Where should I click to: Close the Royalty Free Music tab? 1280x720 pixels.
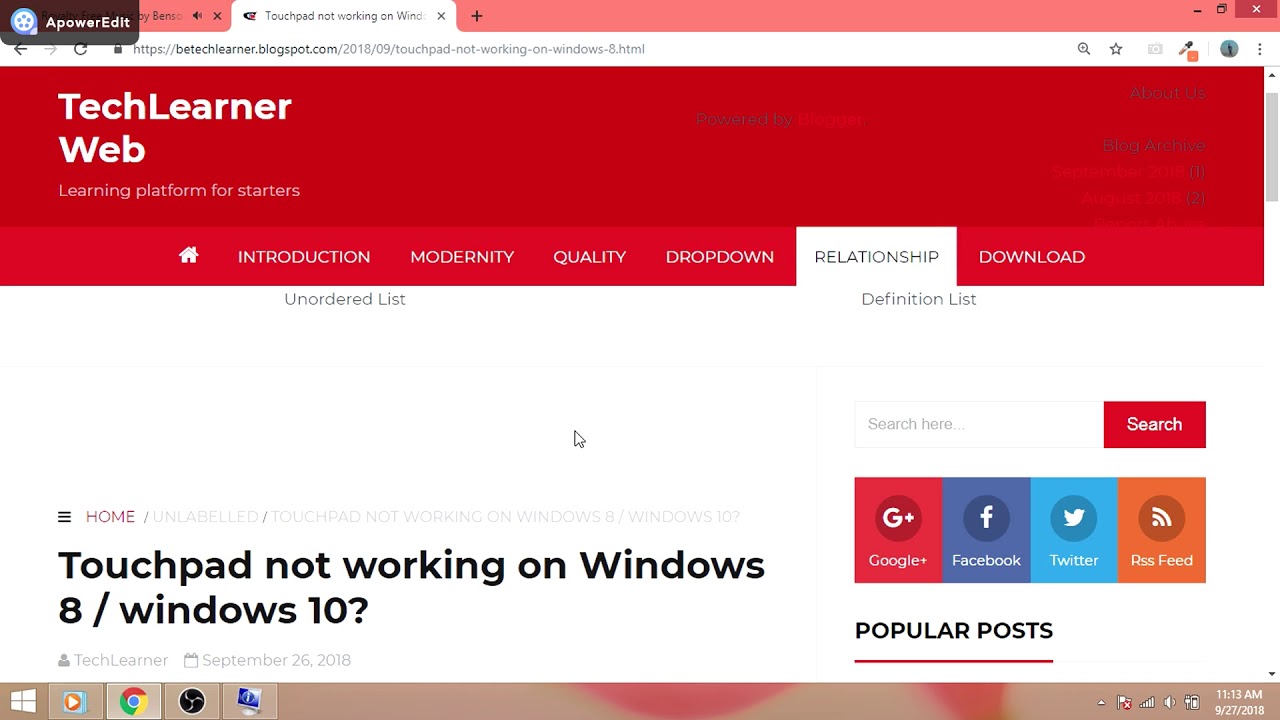tap(218, 16)
